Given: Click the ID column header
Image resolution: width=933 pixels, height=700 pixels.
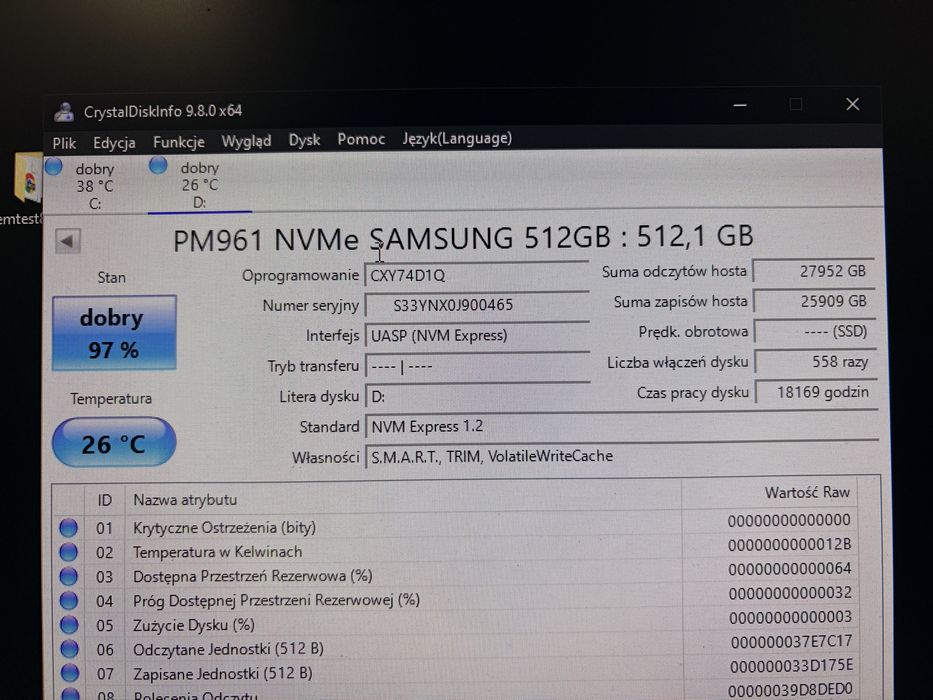Looking at the screenshot, I should click(x=104, y=500).
